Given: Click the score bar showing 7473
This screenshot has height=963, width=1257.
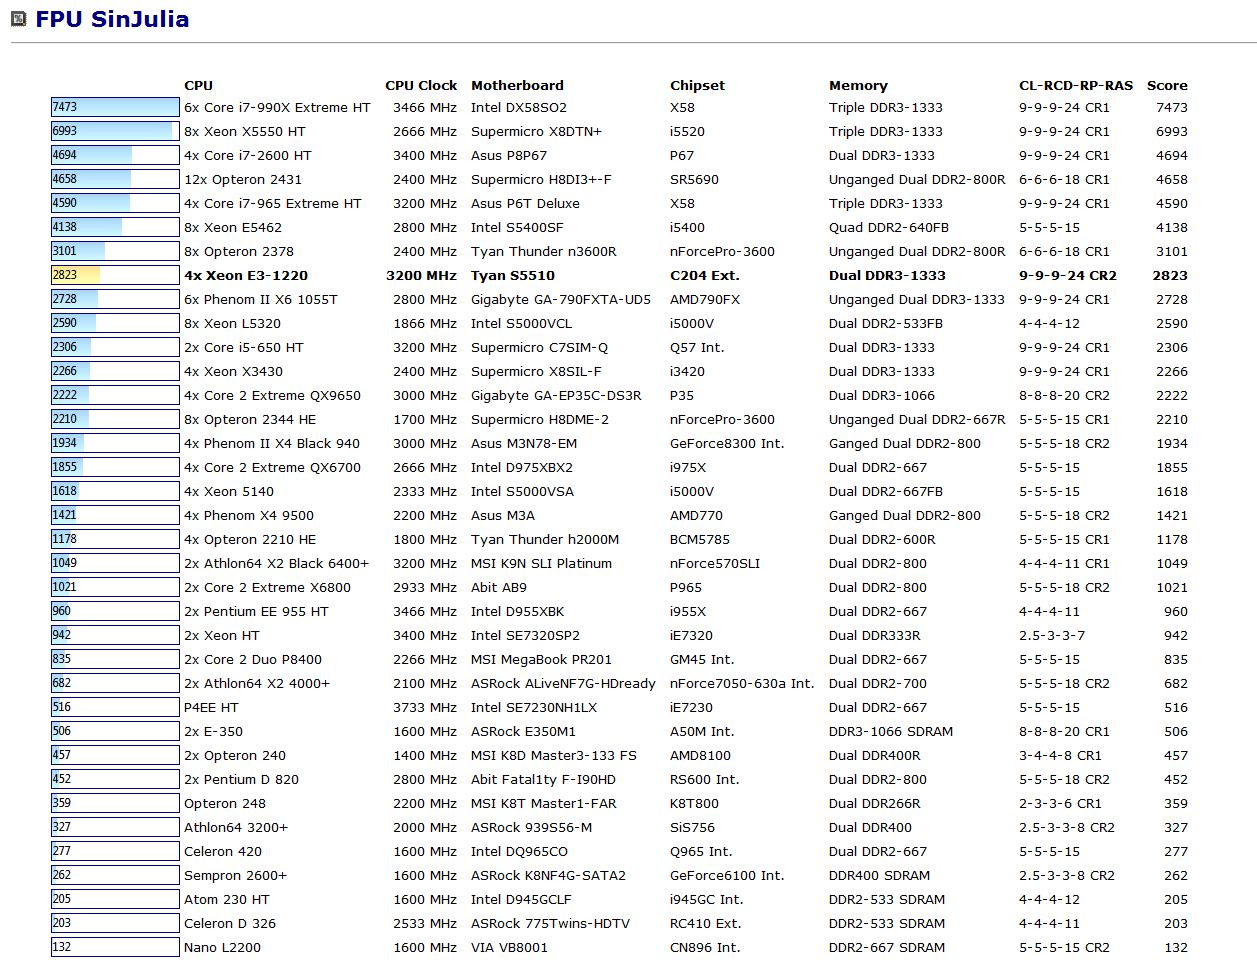Looking at the screenshot, I should [x=115, y=107].
